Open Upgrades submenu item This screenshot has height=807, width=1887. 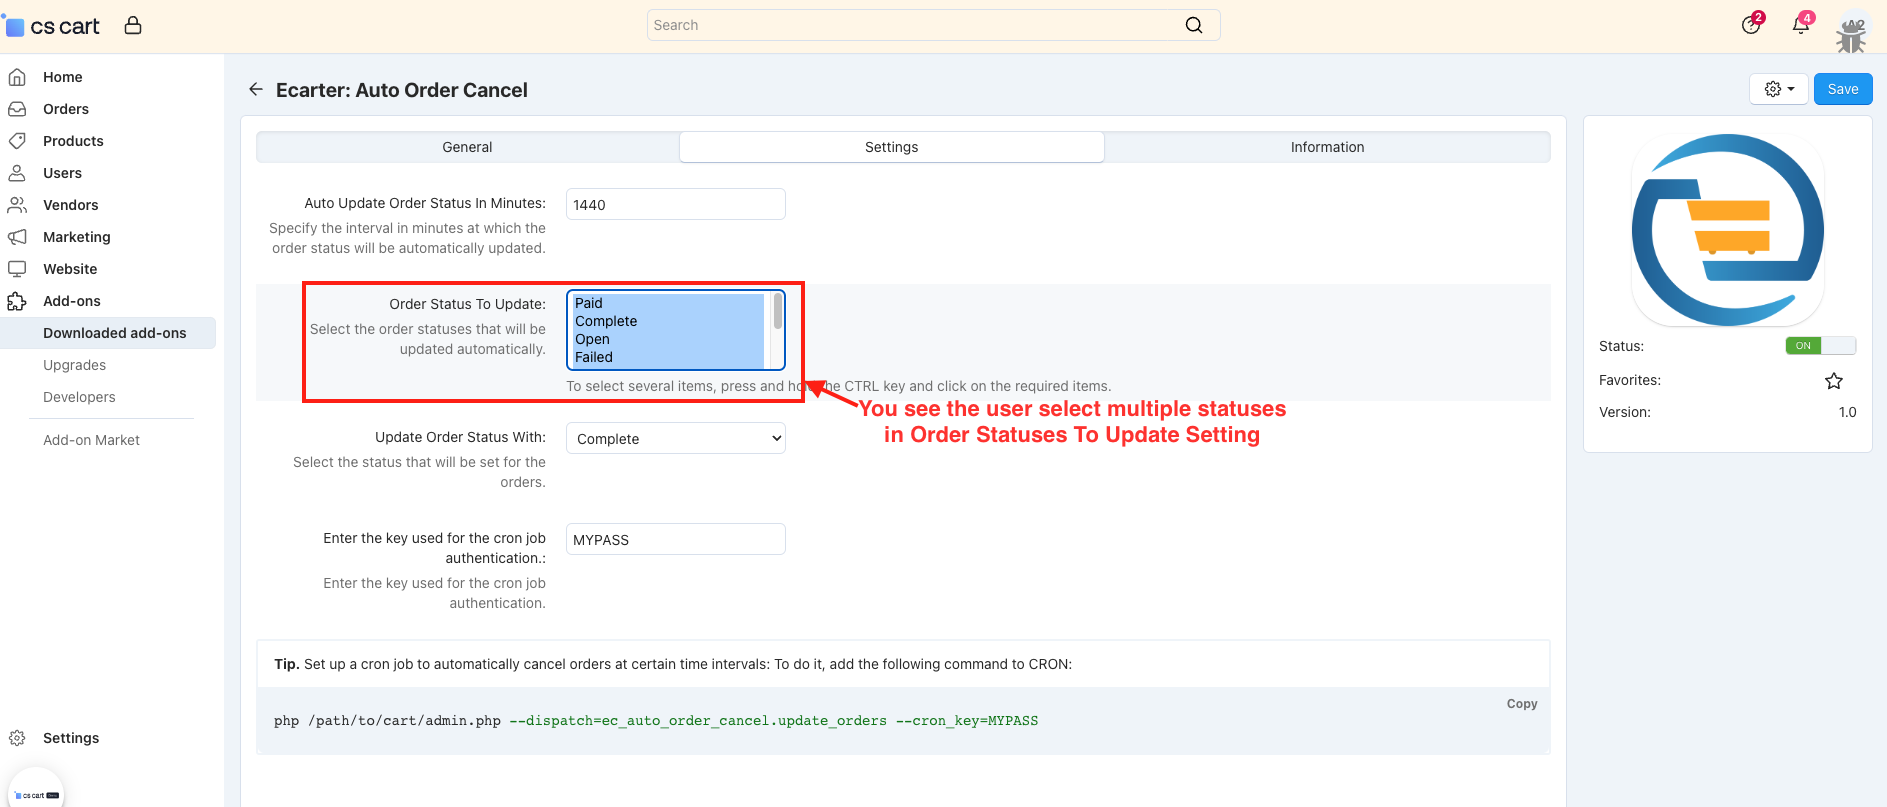pos(74,365)
